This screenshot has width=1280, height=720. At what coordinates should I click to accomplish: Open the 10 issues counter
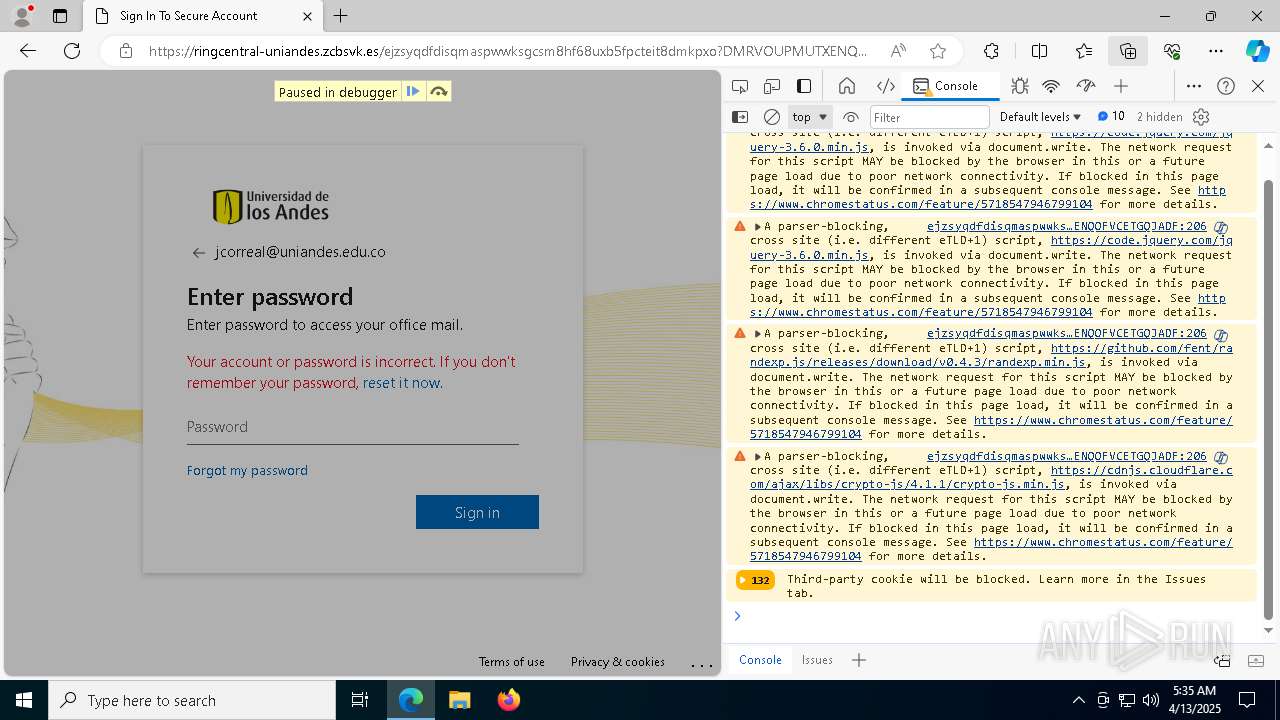tap(1111, 117)
